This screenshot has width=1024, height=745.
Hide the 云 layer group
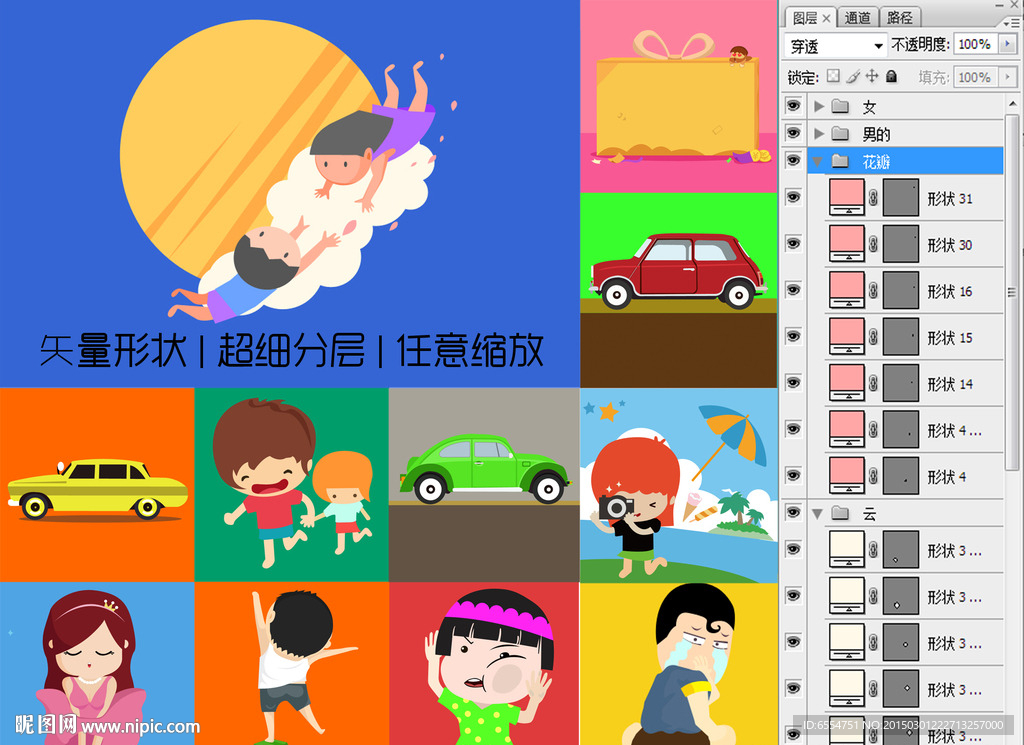793,513
